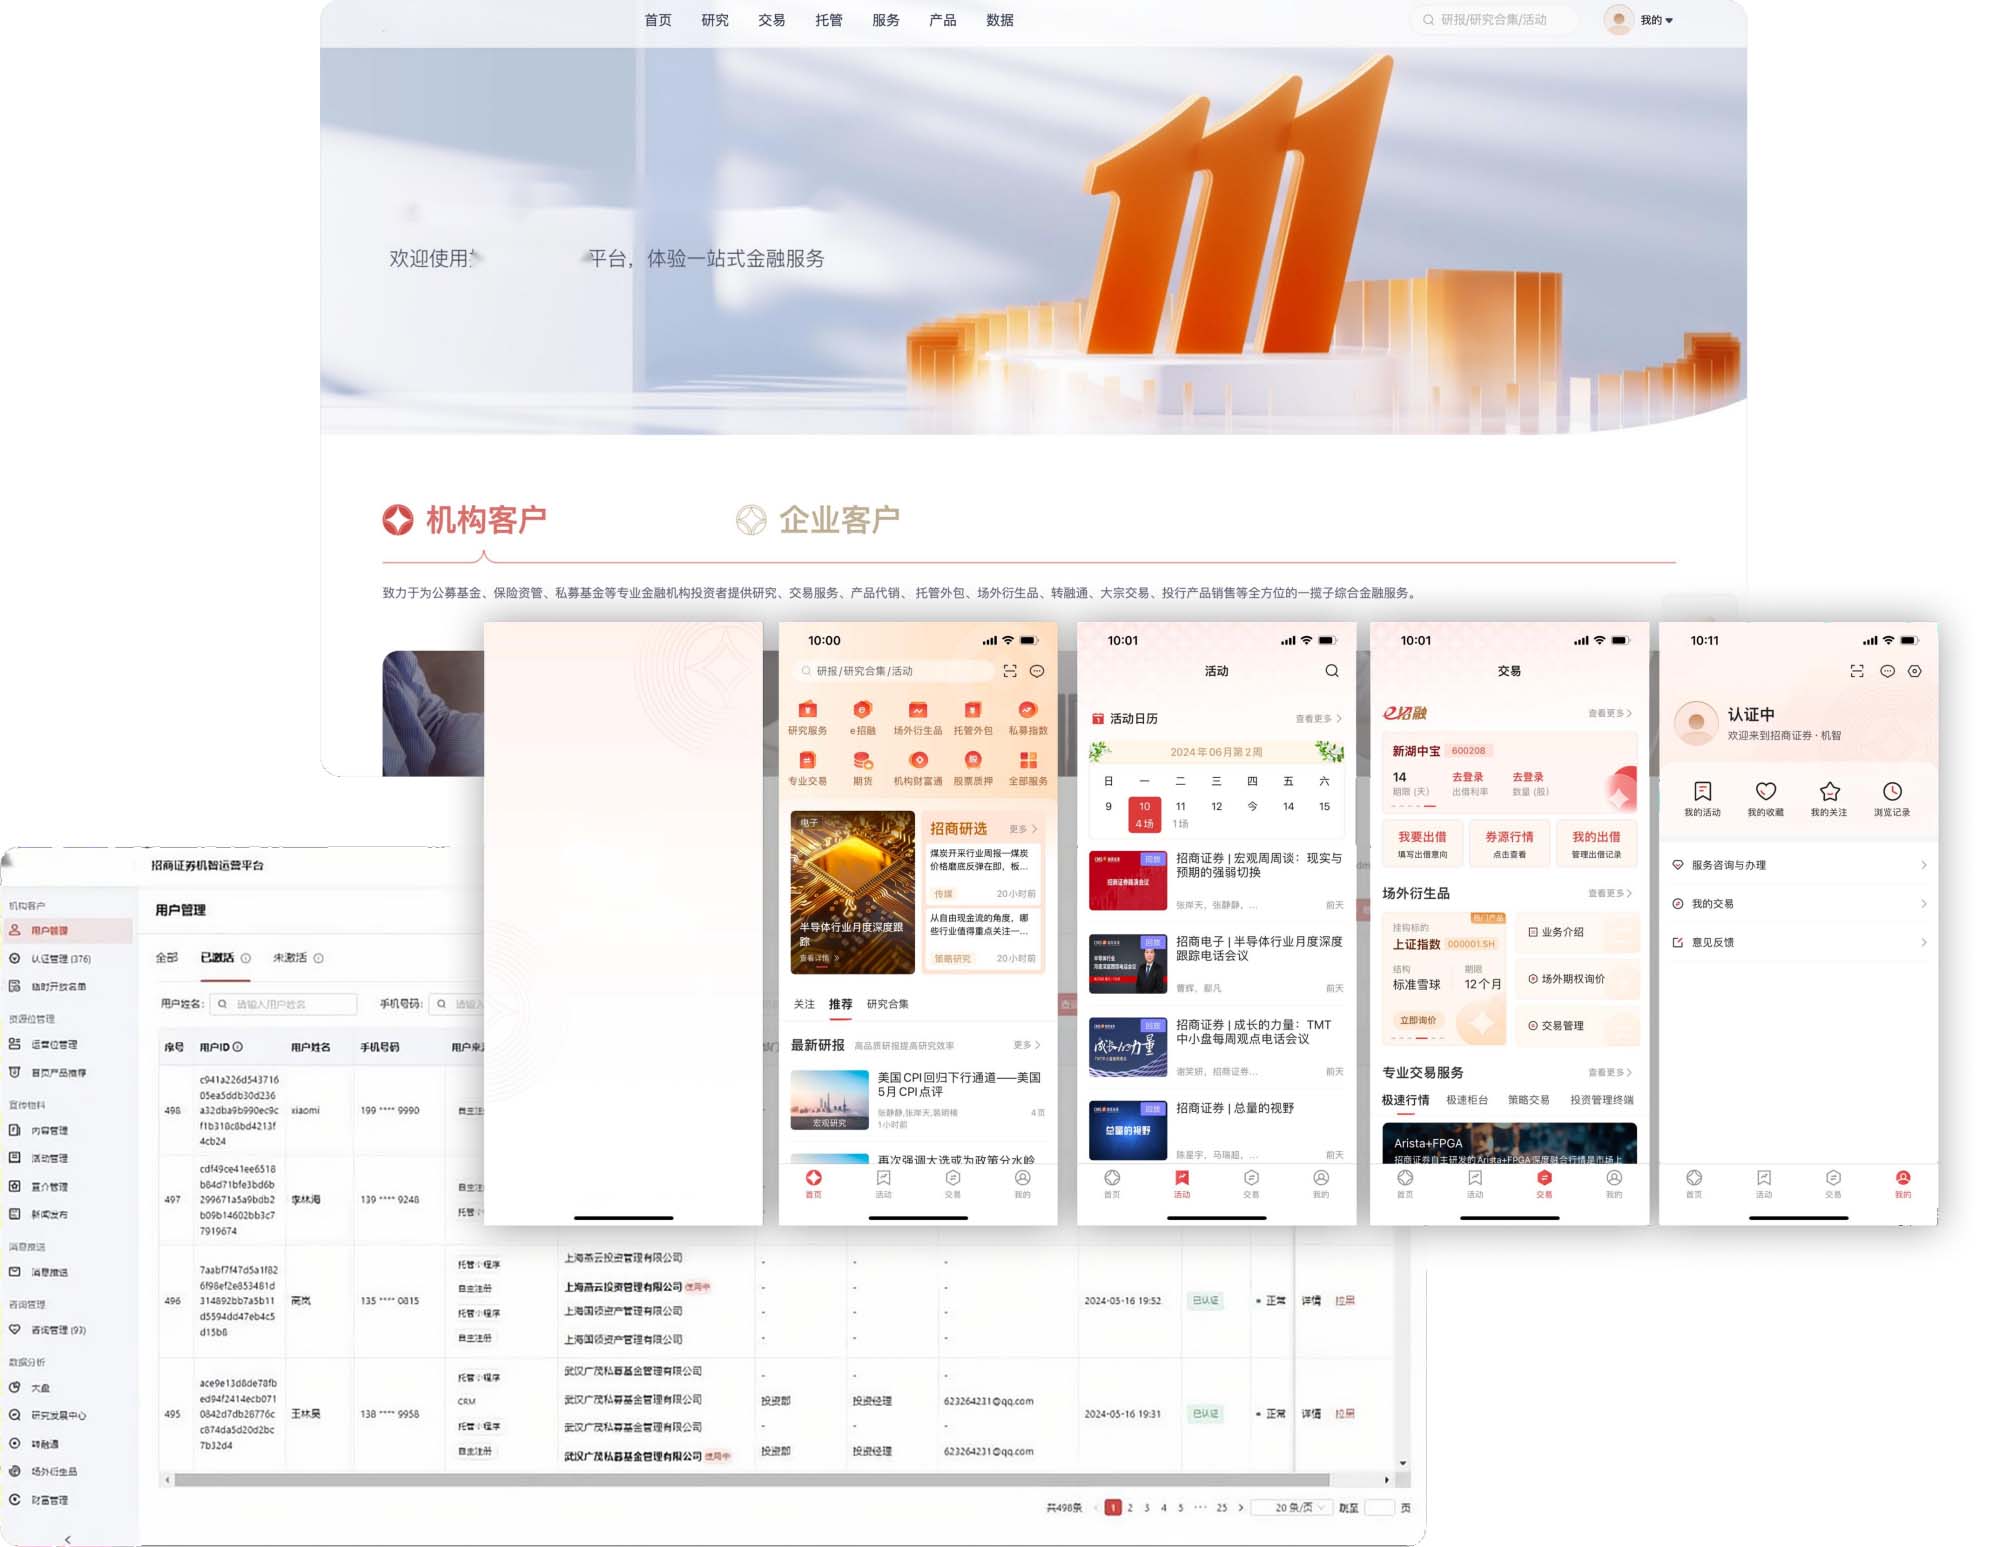Viewport: 2000px width, 1547px height.
Task: Select the 极速柜台 tab under 专业交易服务
Action: click(1467, 1100)
